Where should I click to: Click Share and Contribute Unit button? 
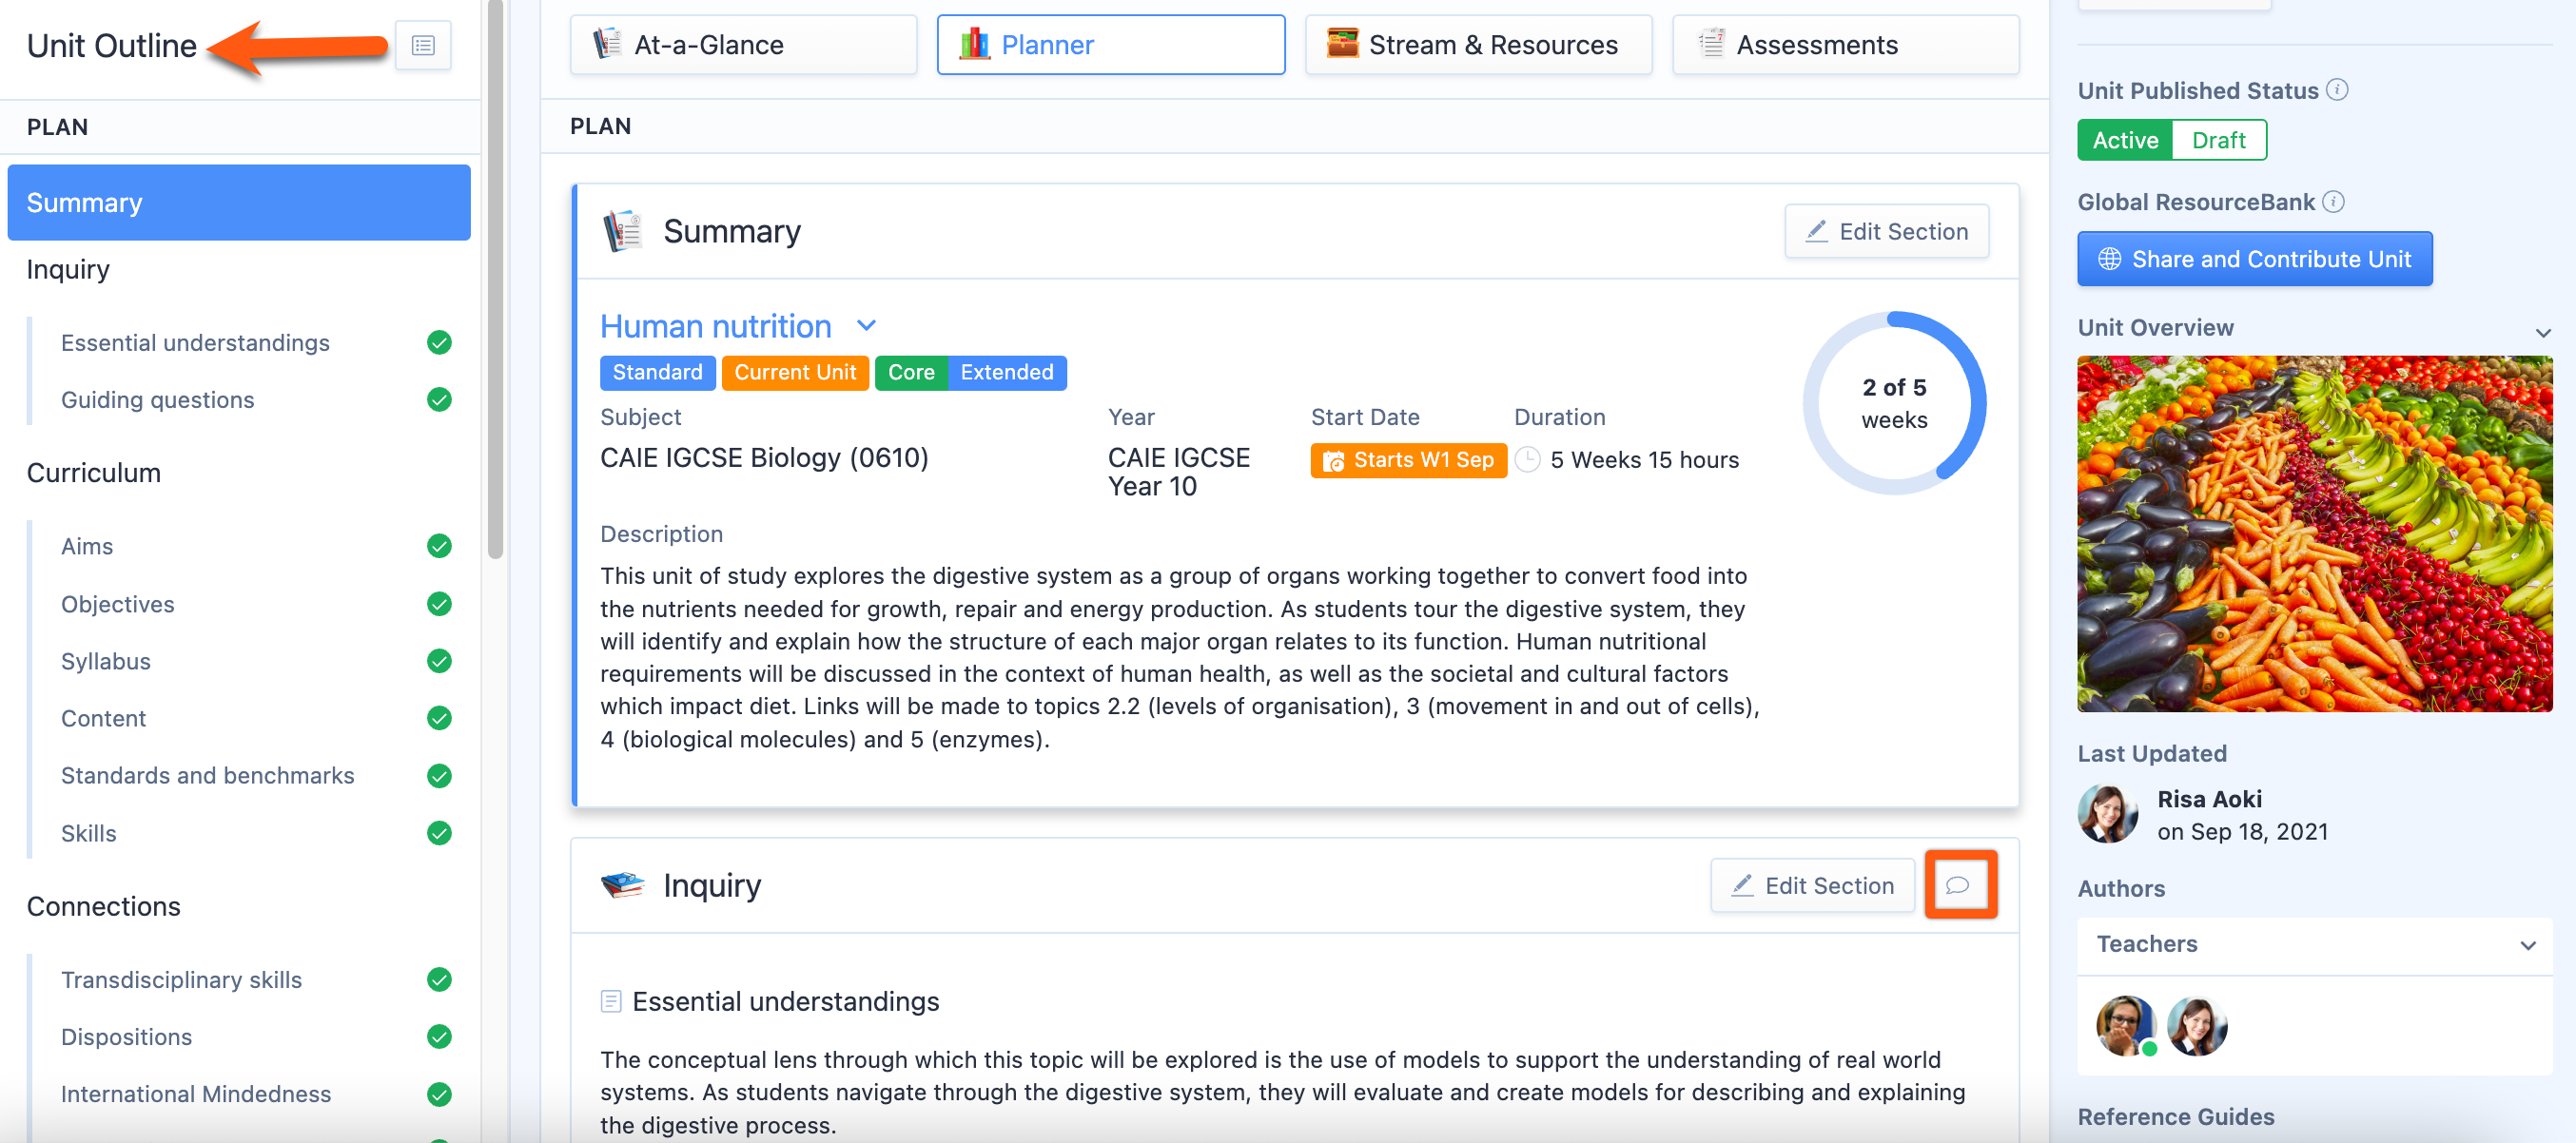[2254, 259]
